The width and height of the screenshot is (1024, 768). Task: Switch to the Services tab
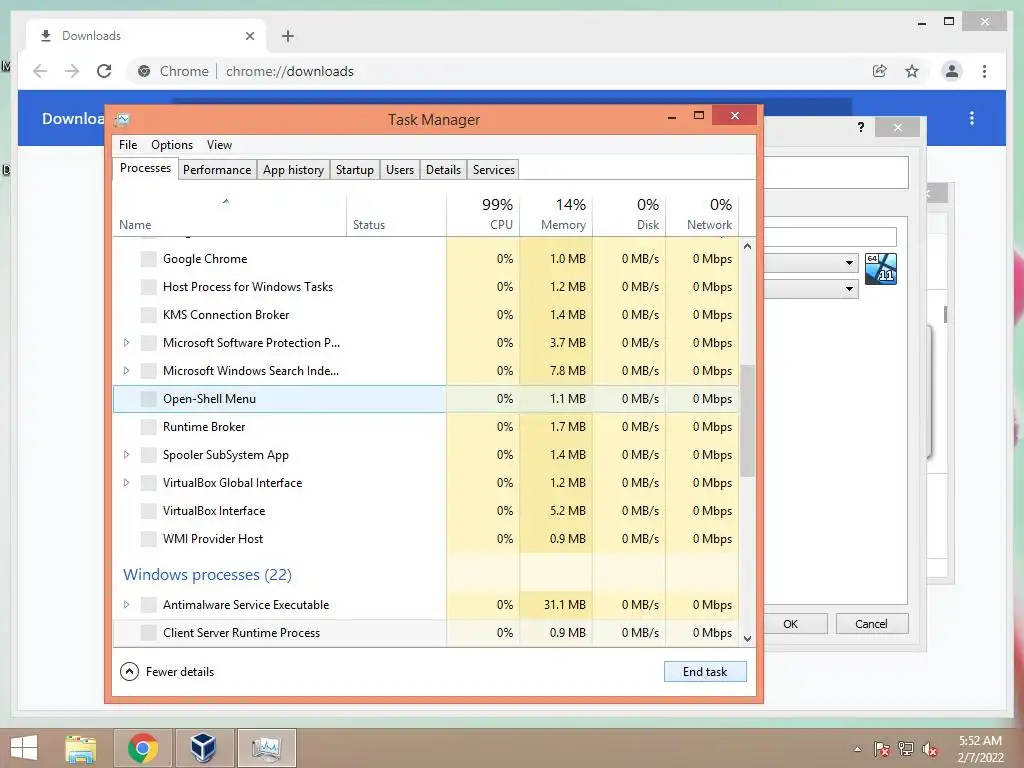pos(494,170)
